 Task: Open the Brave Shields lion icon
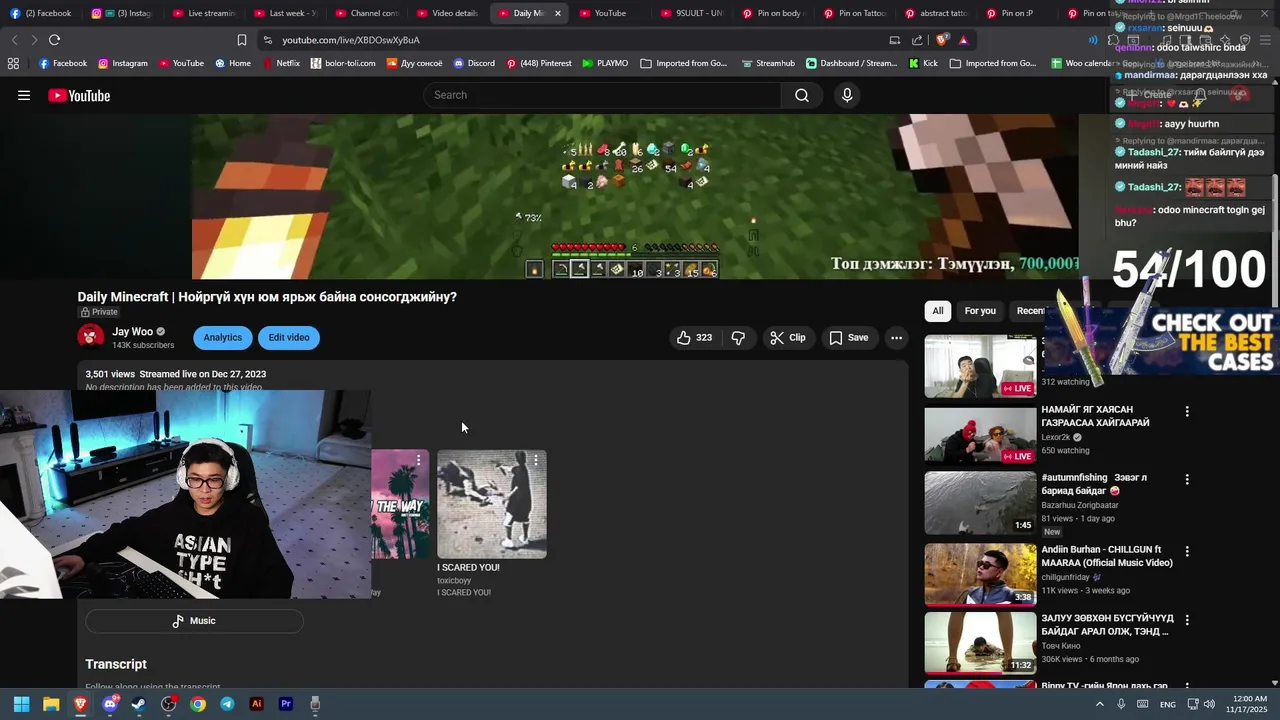942,40
